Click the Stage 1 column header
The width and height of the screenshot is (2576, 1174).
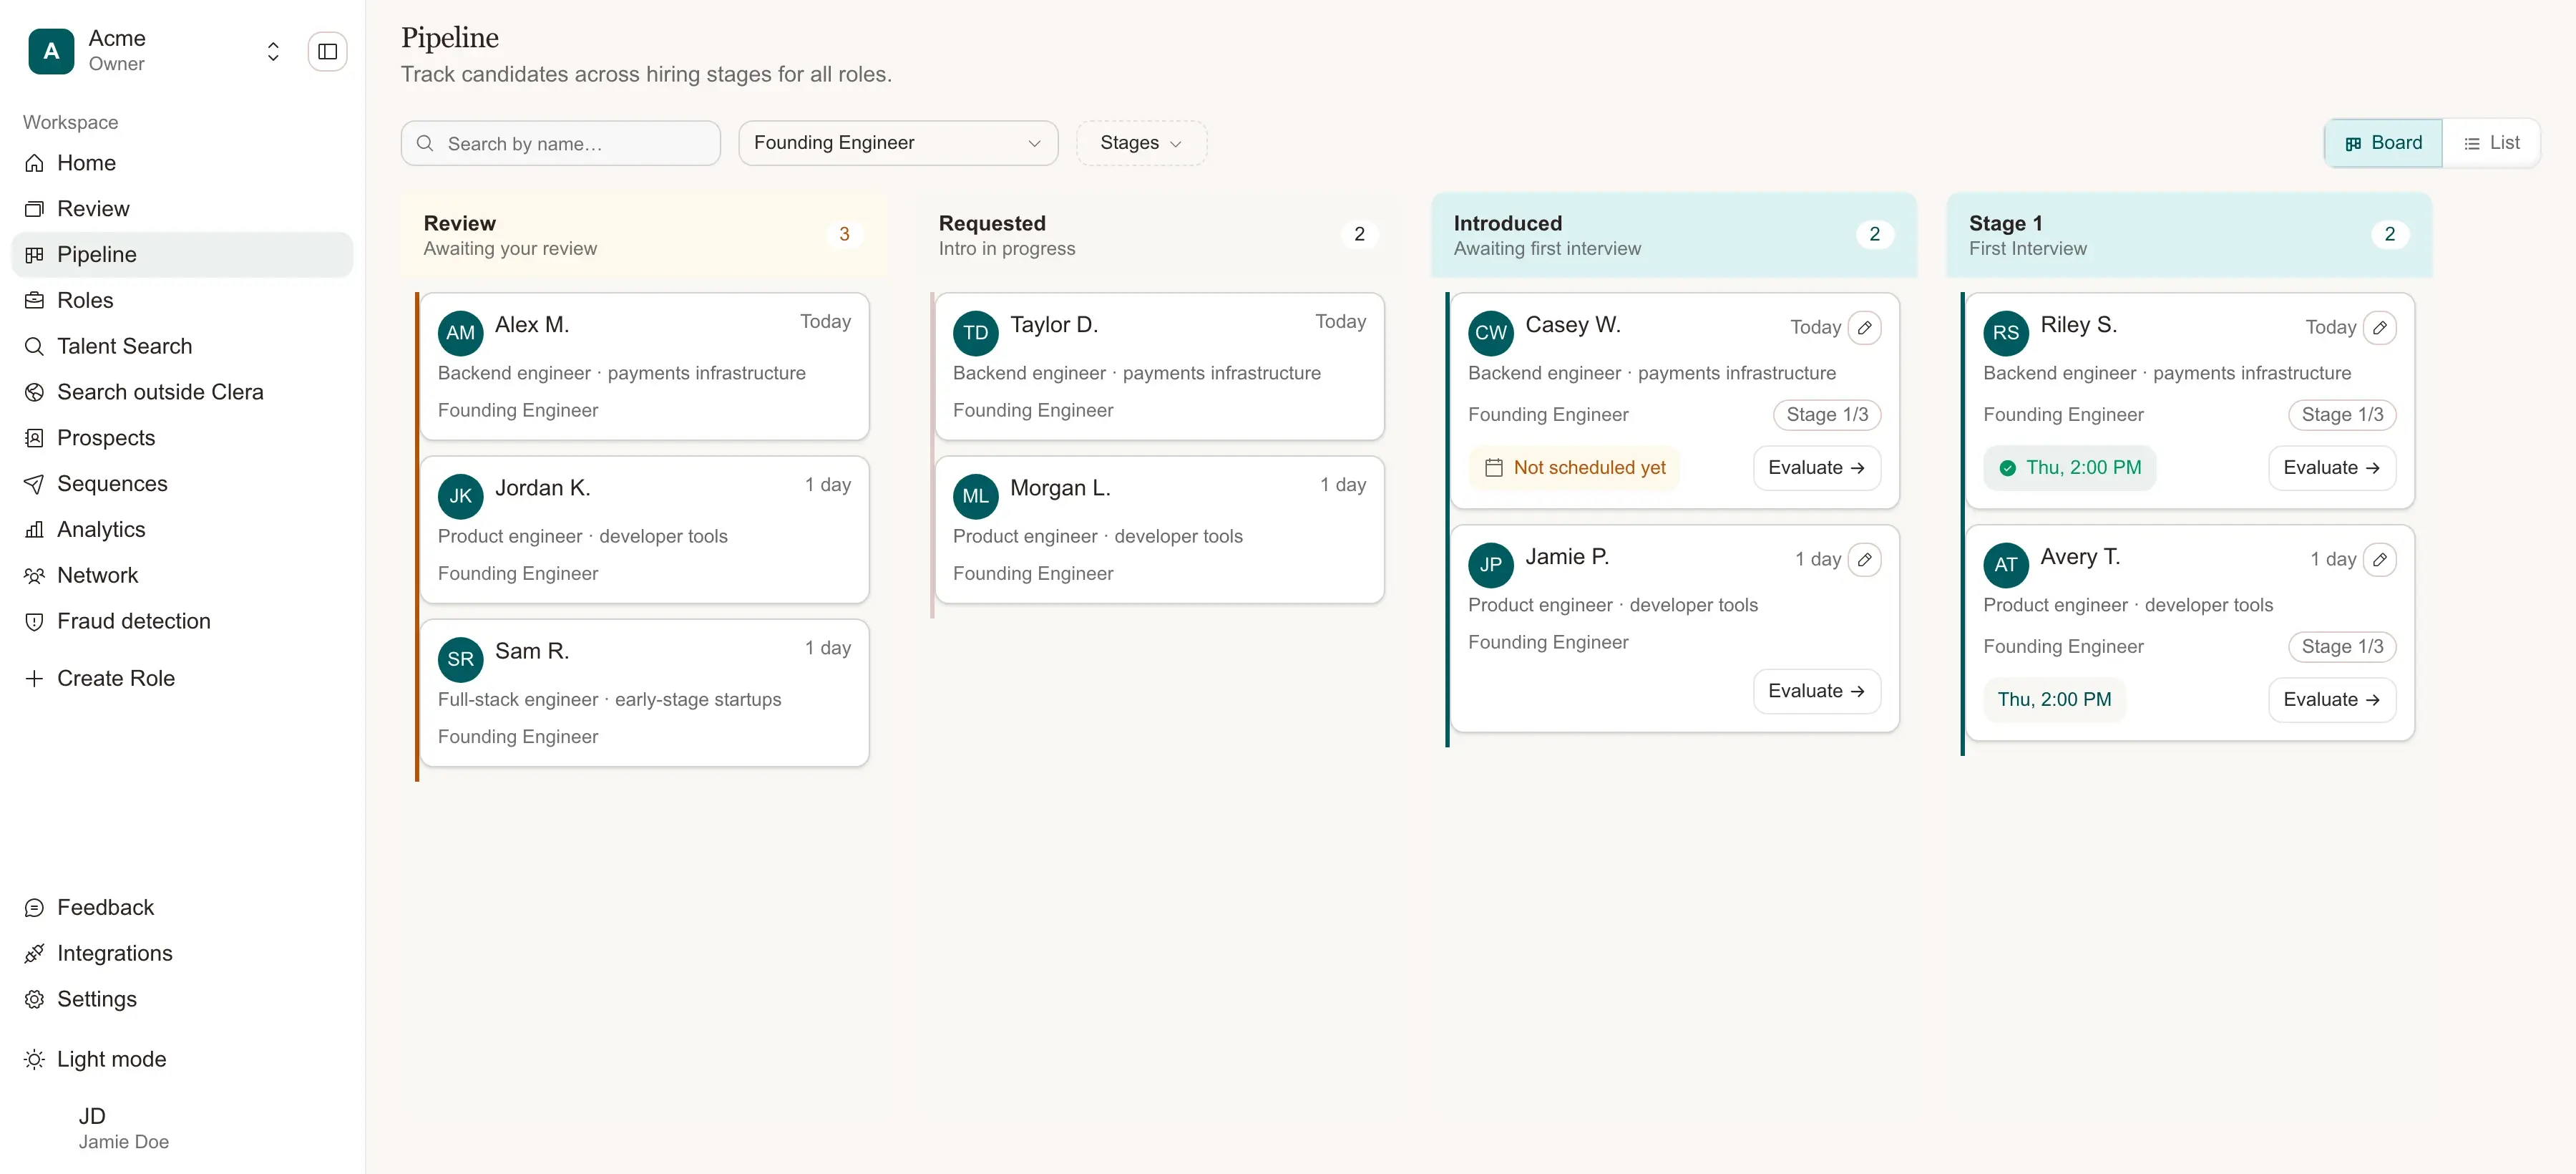pyautogui.click(x=2190, y=235)
